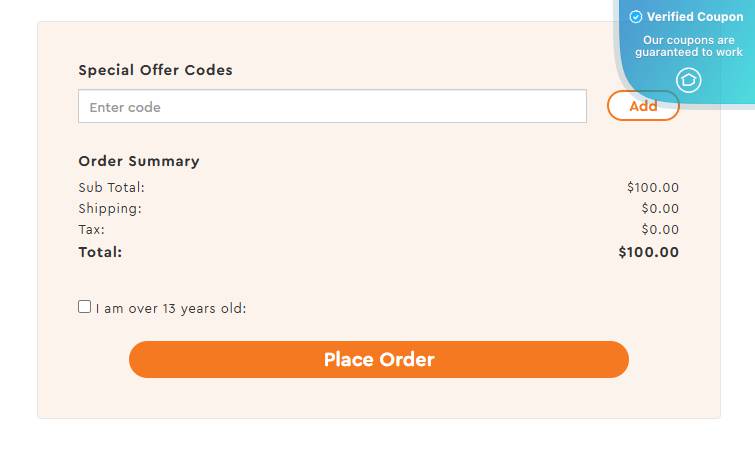Click the 'Verified Coupon' banner title
The height and width of the screenshot is (453, 755).
pos(695,17)
